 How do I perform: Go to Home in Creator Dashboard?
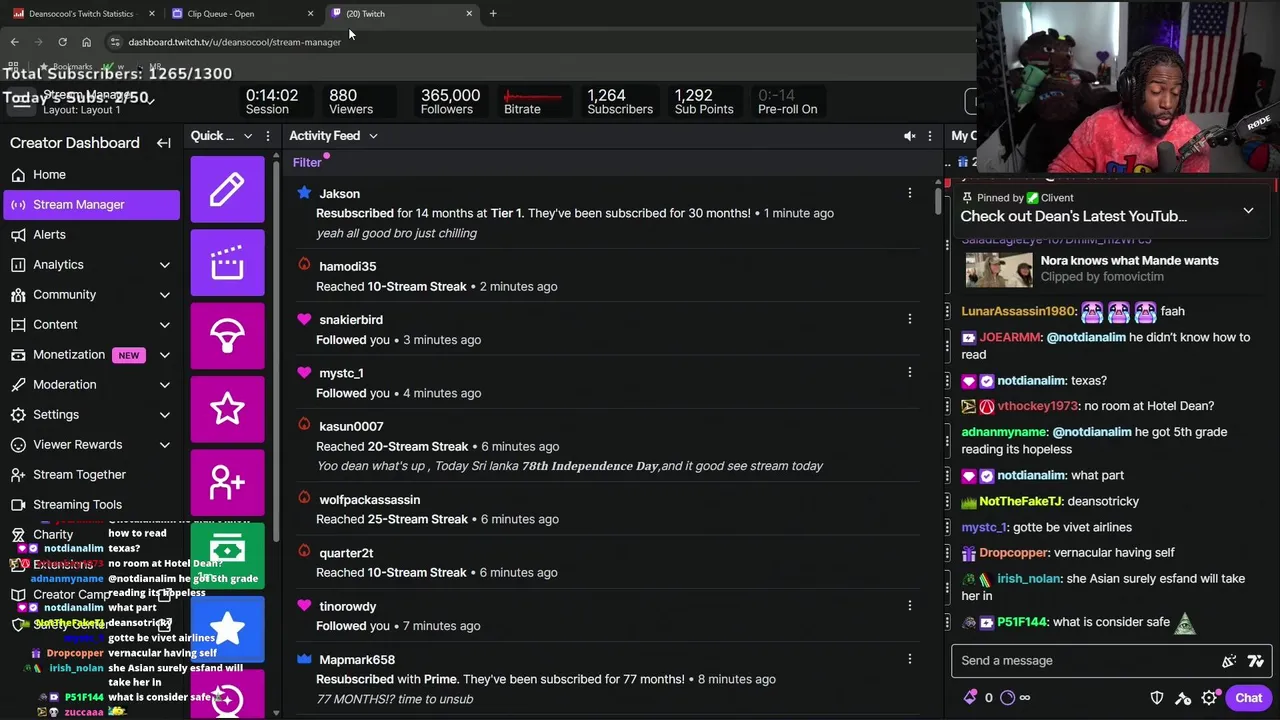(90, 174)
